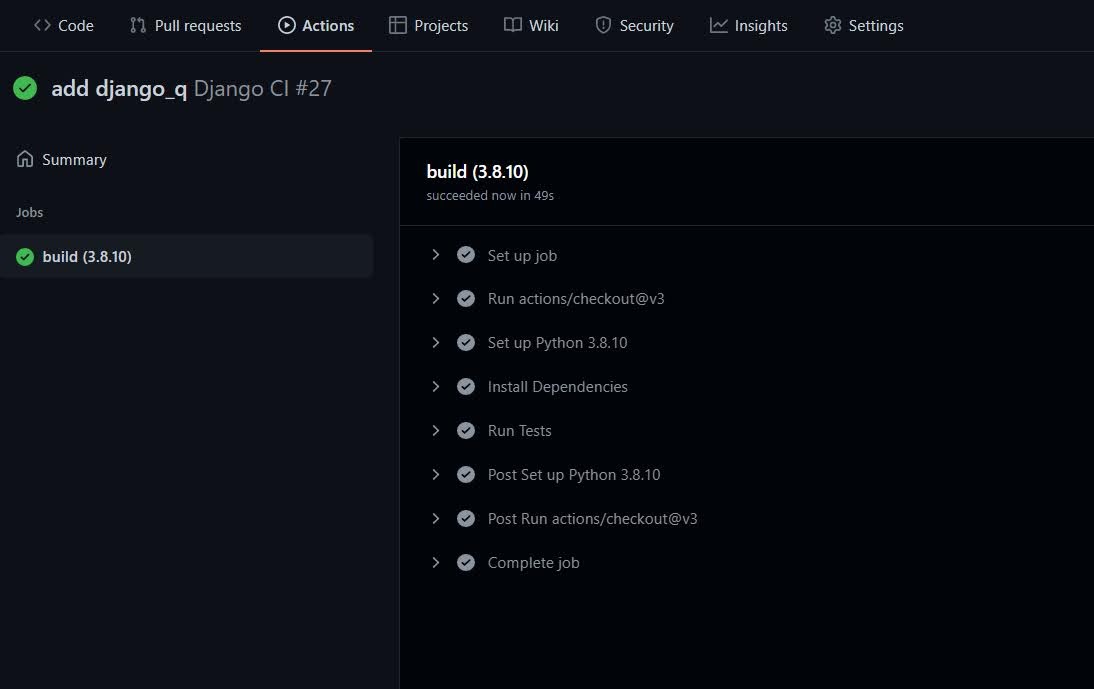Click check icon on Run actions/checkout@v3
The height and width of the screenshot is (689, 1094).
pos(466,298)
